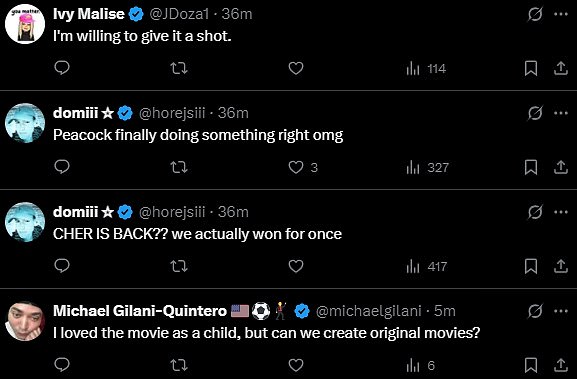View analytics showing 327 views
This screenshot has width=577, height=379.
point(427,168)
